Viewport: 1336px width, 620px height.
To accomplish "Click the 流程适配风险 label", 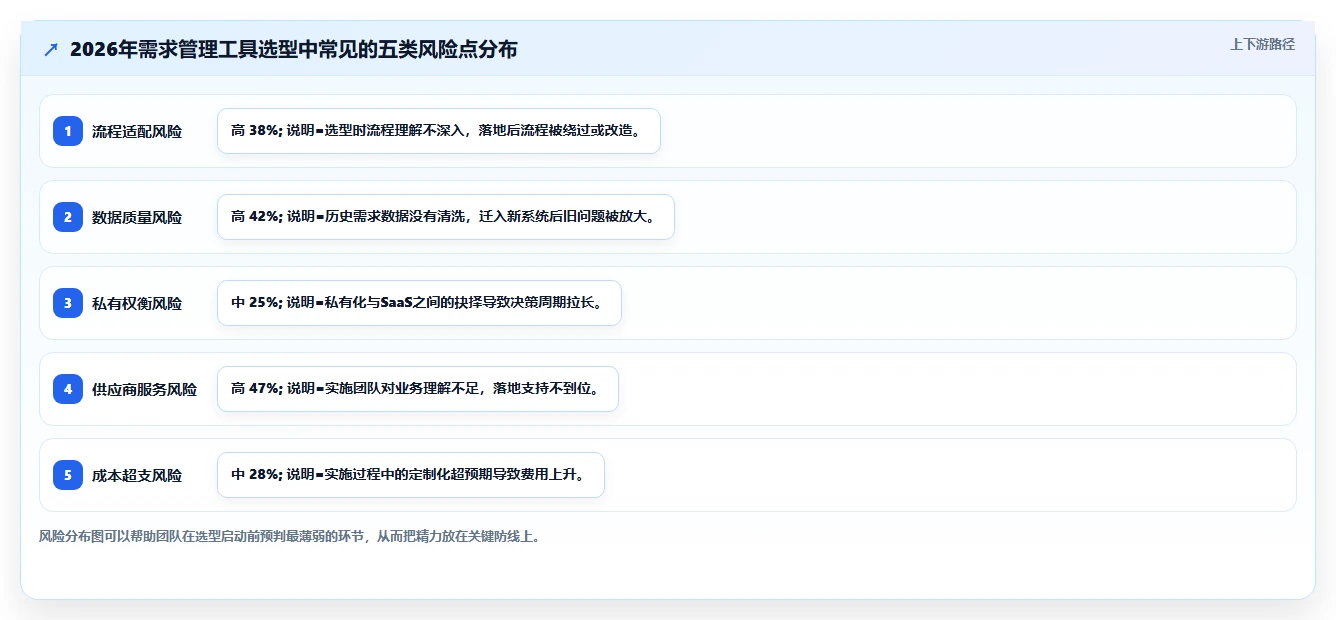I will click(x=137, y=131).
